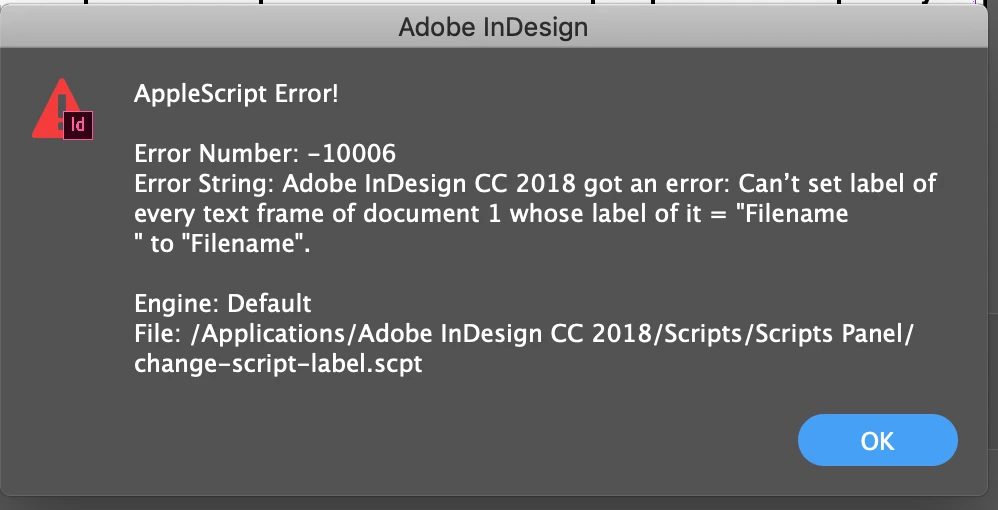
Task: Click the text 'Can't set label of'
Action: [x=837, y=184]
